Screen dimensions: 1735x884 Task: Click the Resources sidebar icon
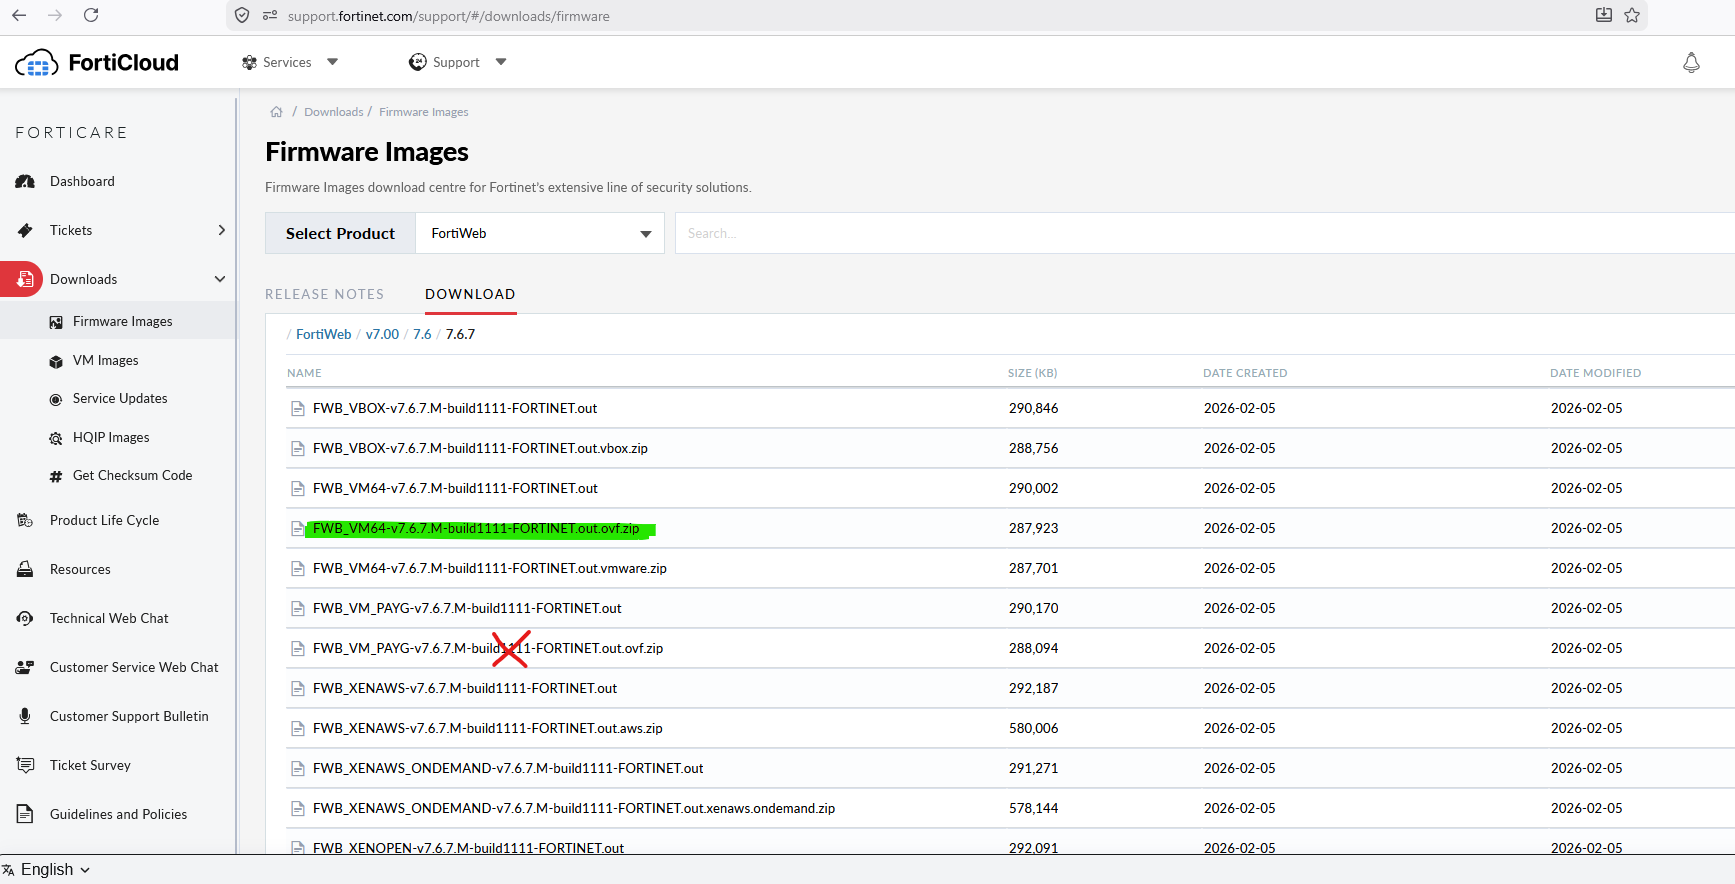coord(25,569)
